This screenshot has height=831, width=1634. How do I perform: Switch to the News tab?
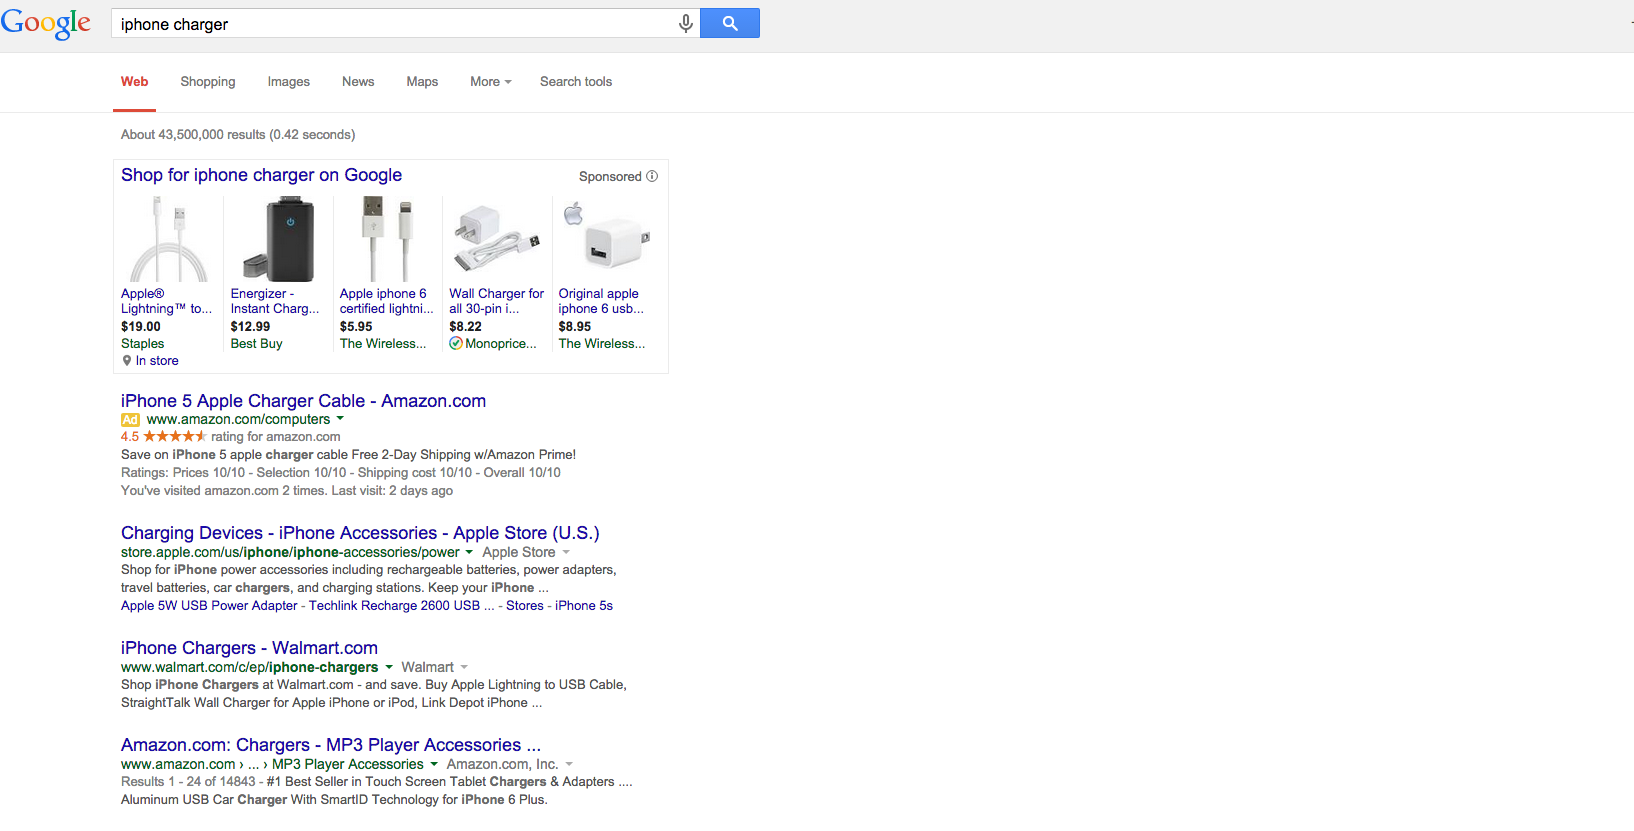pyautogui.click(x=358, y=82)
